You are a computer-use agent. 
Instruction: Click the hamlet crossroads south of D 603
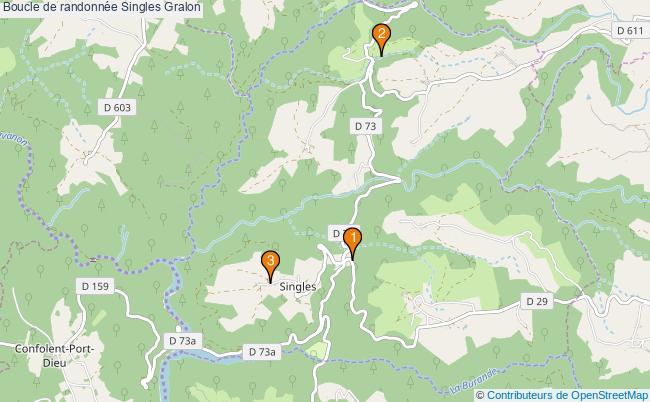tap(86, 157)
